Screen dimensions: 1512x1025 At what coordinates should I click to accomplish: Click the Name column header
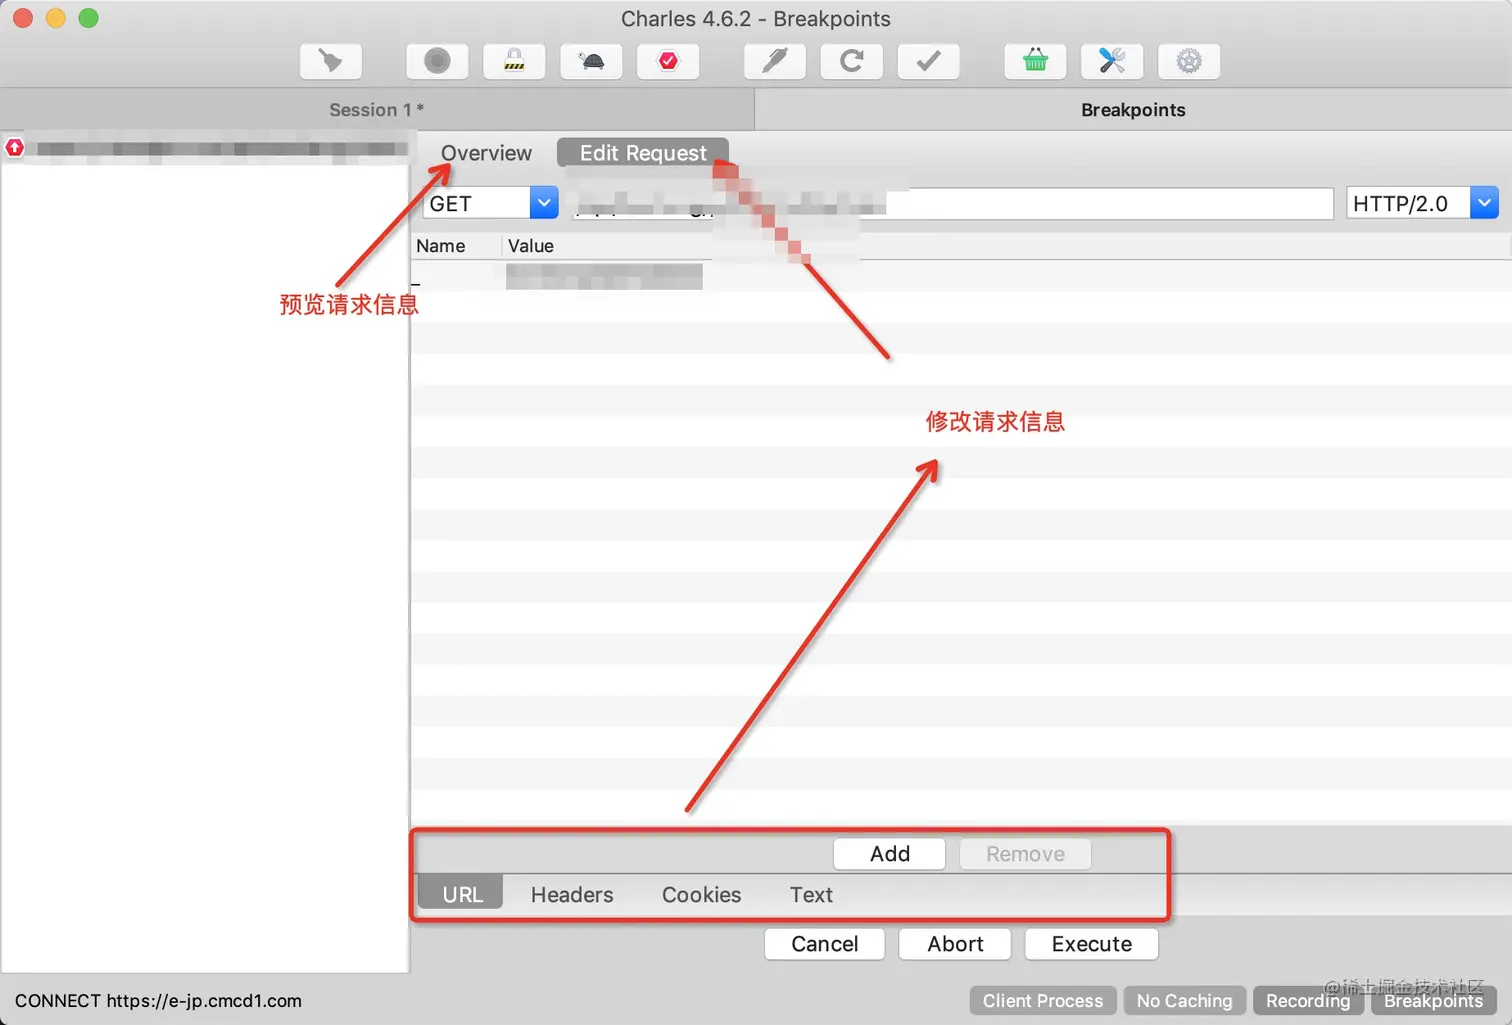point(455,246)
